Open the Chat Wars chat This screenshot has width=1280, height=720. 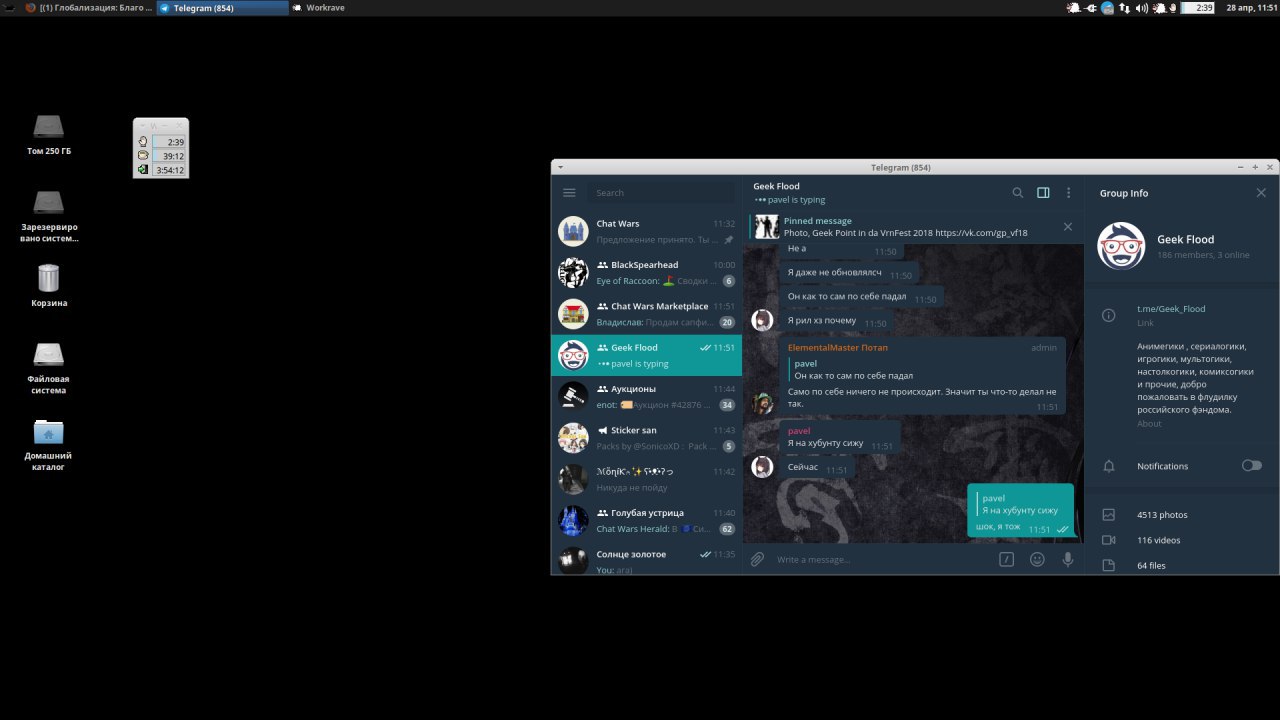pyautogui.click(x=647, y=231)
